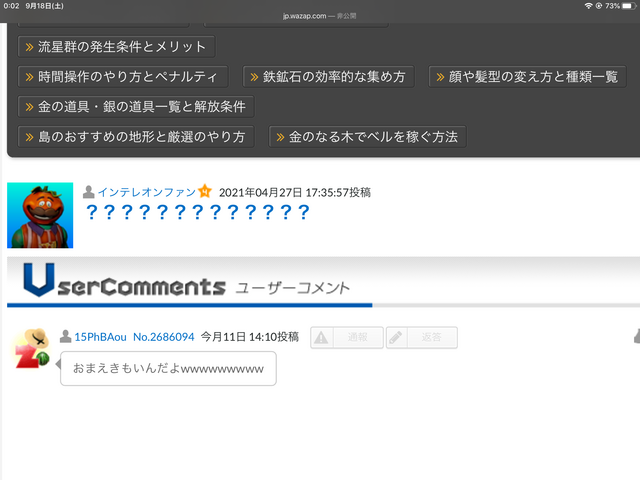The width and height of the screenshot is (640, 480).
Task: Open 金の道具・銀の道具一覧と解放条件 link
Action: point(136,107)
